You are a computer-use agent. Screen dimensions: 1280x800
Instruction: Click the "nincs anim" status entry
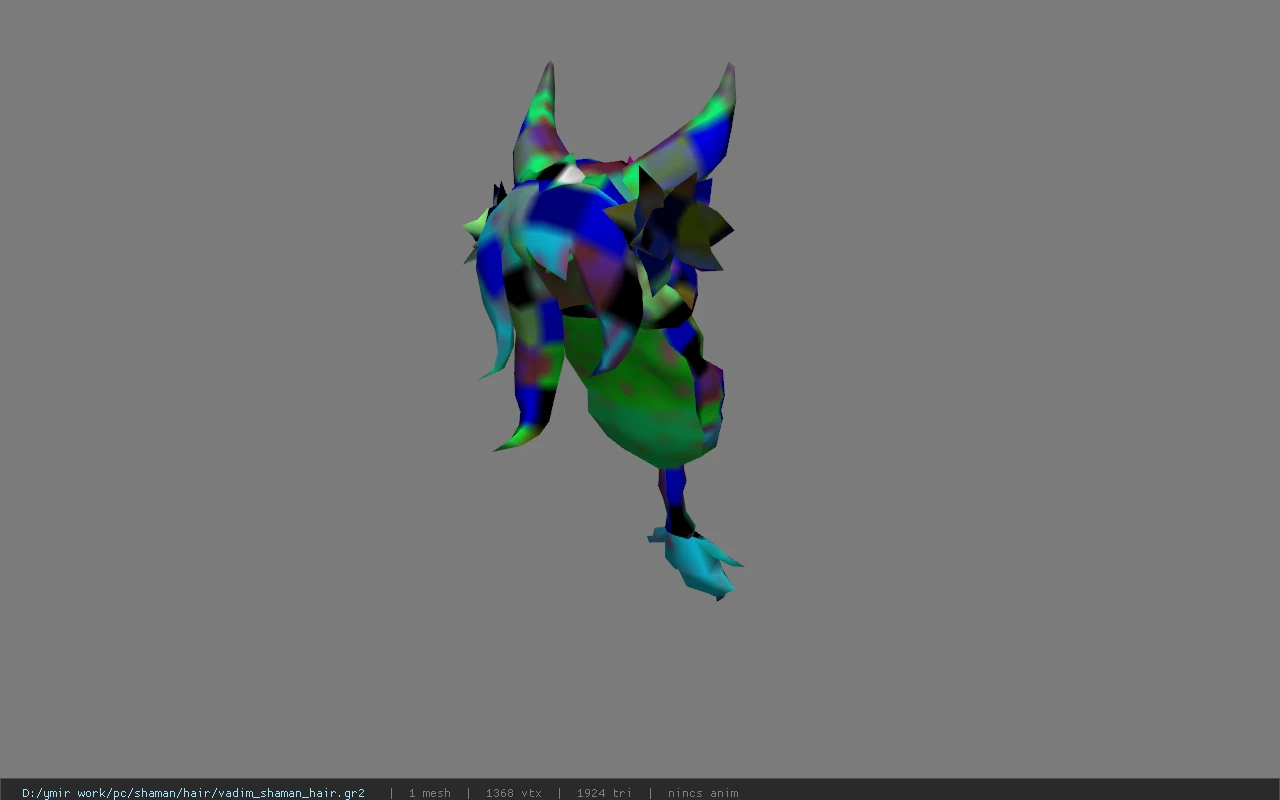click(703, 793)
